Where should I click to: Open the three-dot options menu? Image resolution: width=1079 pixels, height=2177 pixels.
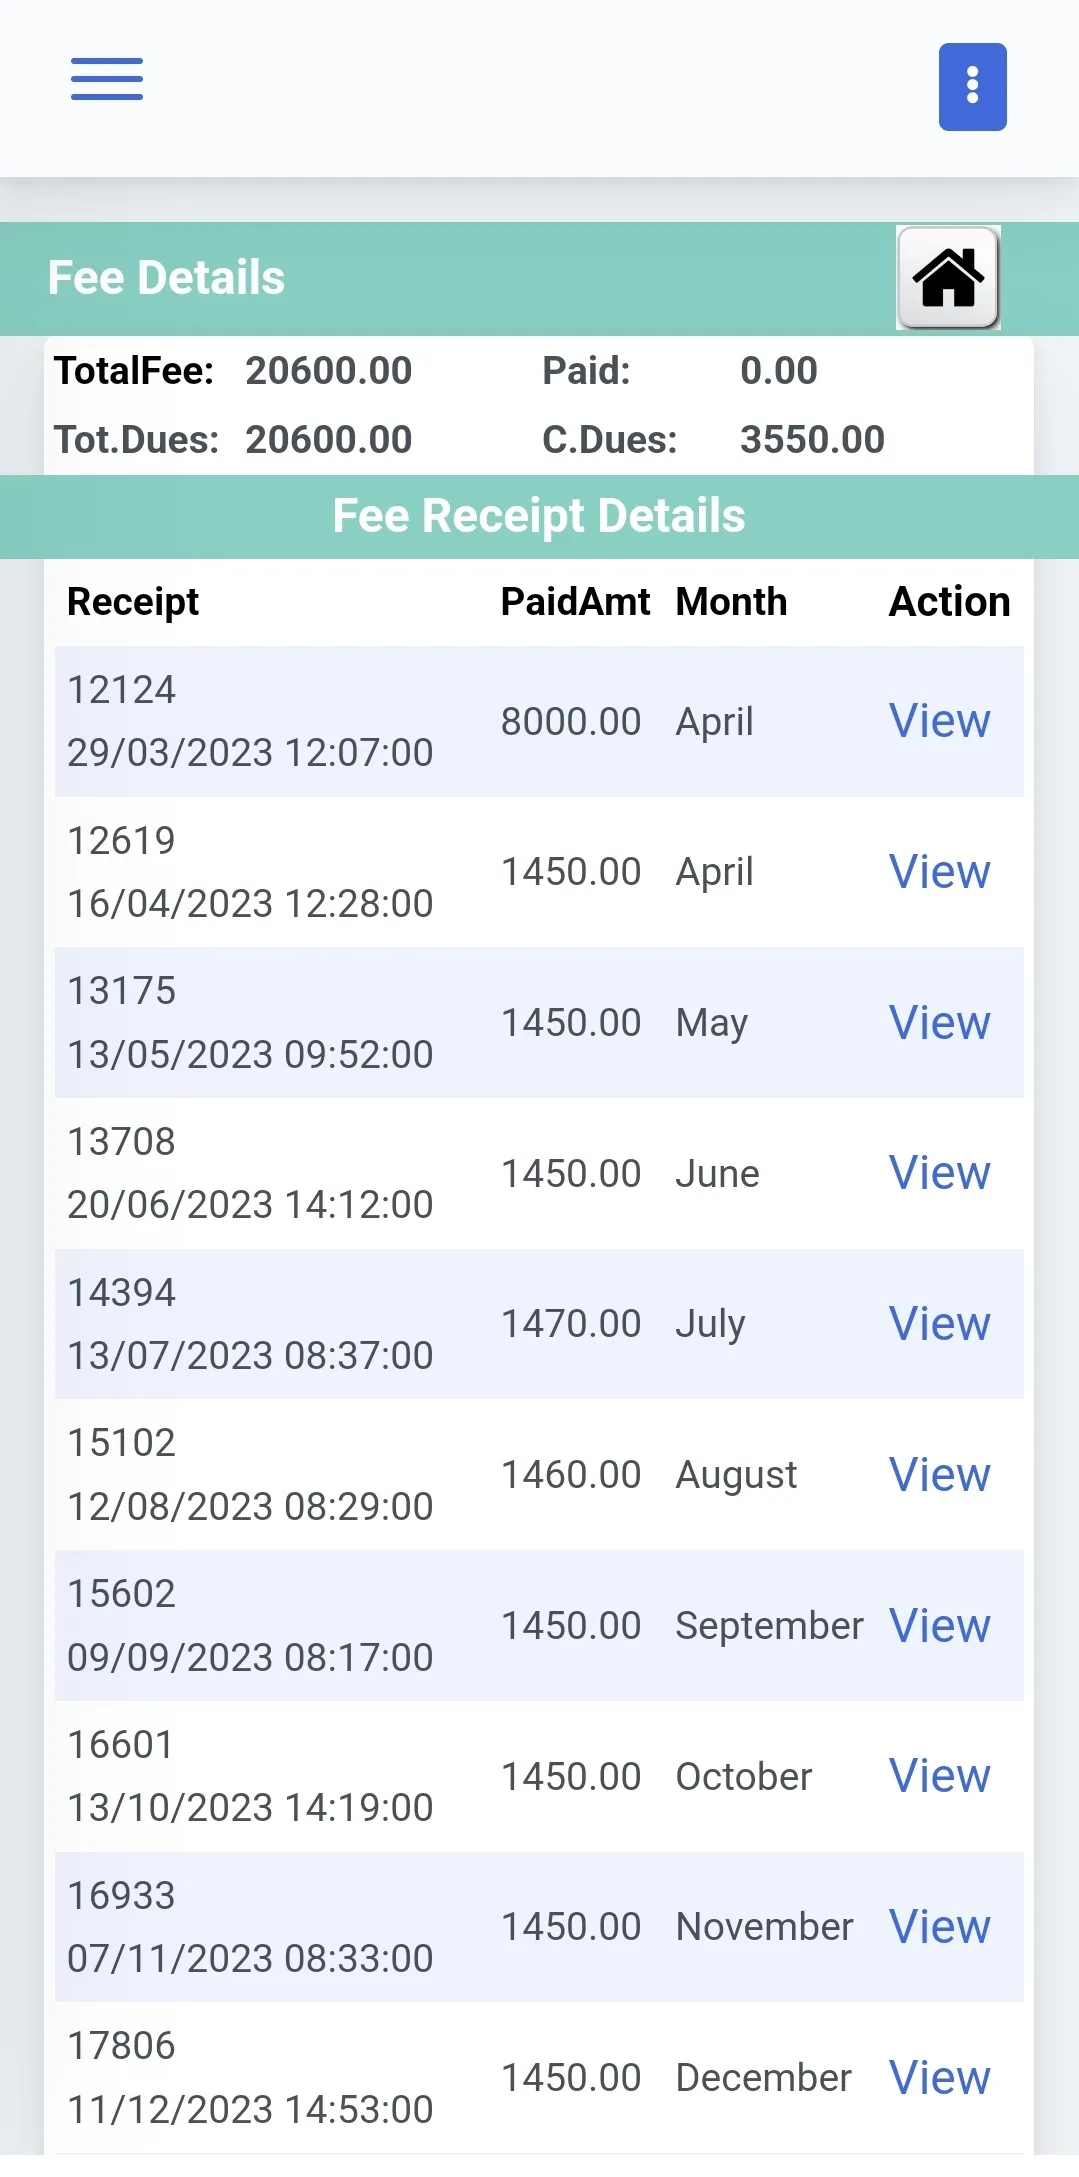(x=972, y=87)
